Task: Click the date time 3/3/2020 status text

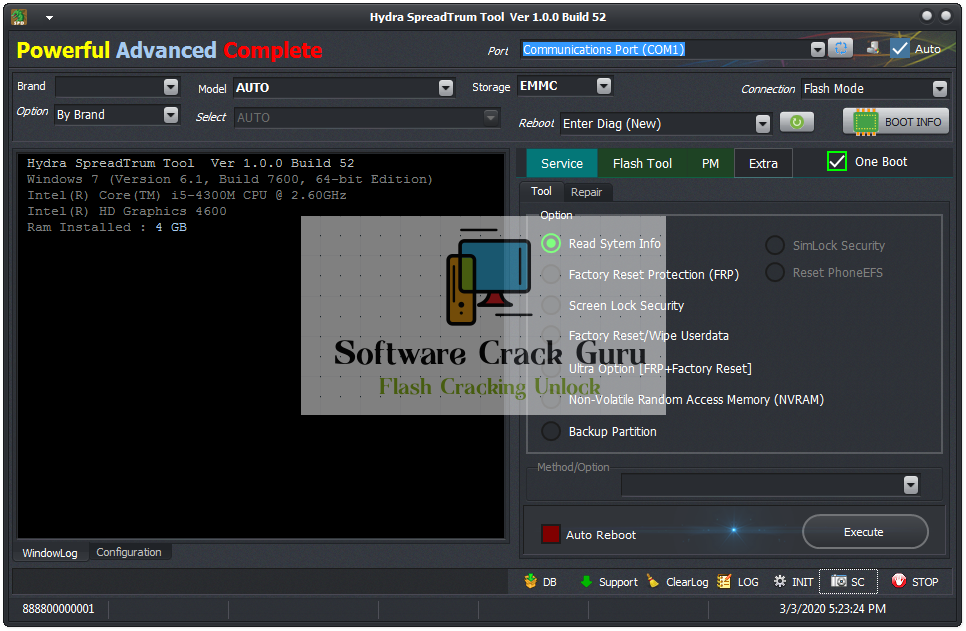Action: tap(832, 609)
